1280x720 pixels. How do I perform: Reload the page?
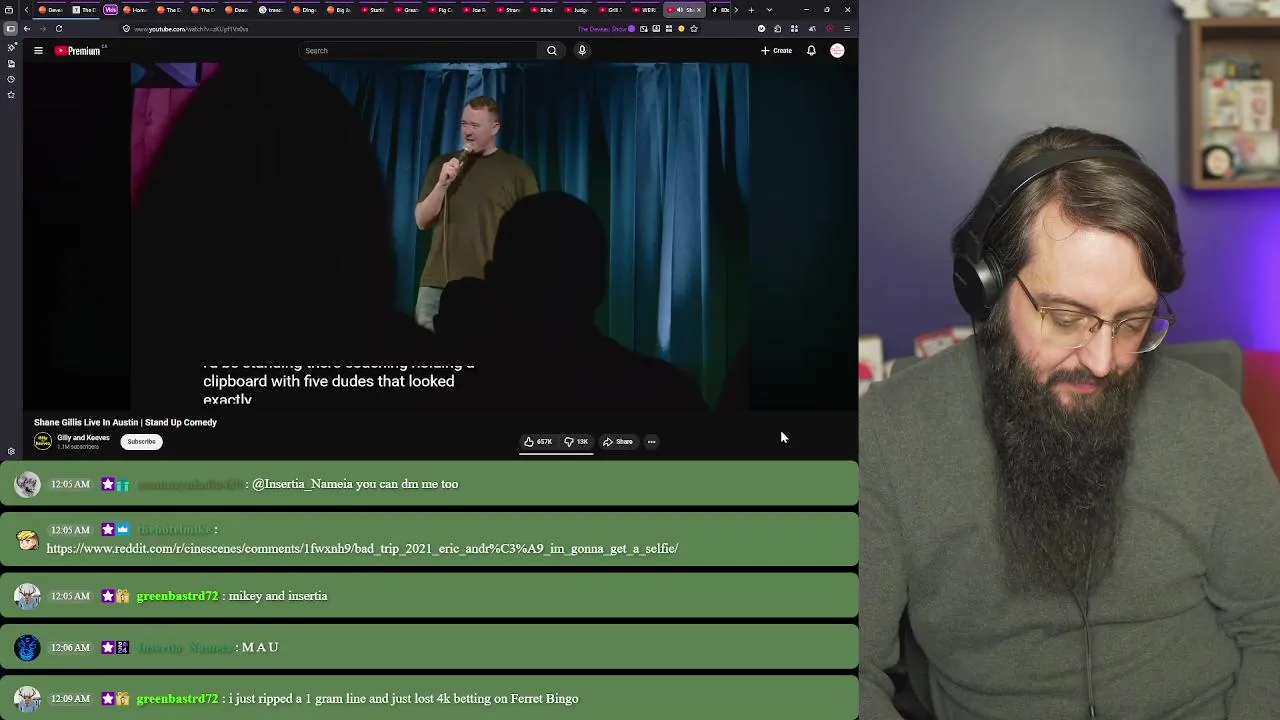coord(59,29)
